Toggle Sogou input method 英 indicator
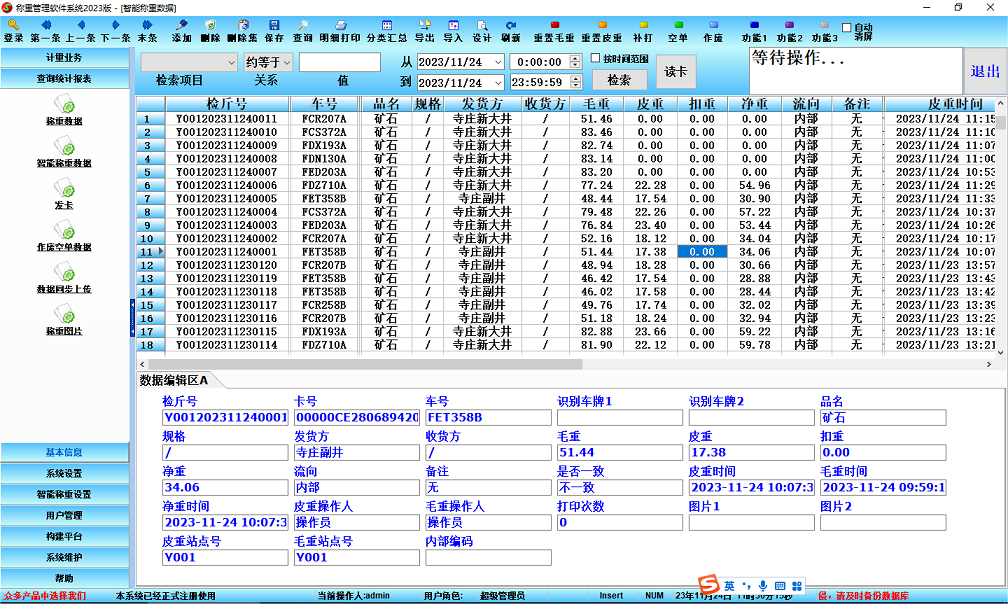This screenshot has width=1008, height=604. (x=729, y=585)
